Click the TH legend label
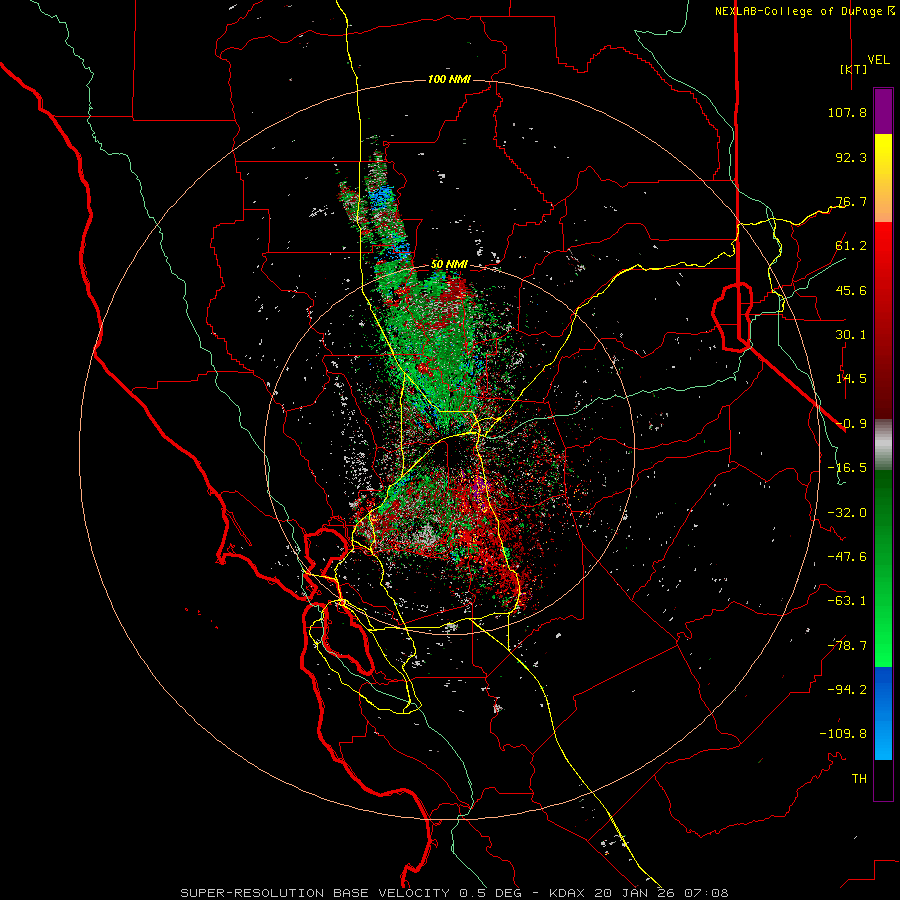Image resolution: width=900 pixels, height=900 pixels. [859, 779]
